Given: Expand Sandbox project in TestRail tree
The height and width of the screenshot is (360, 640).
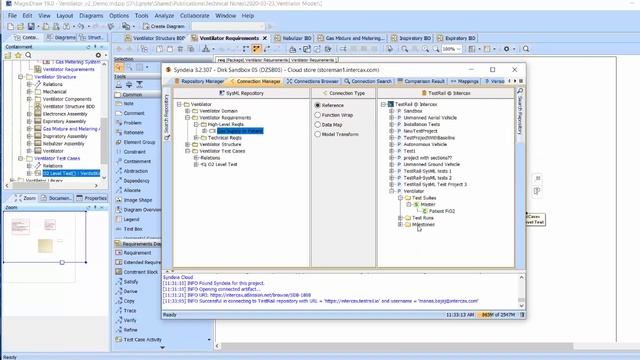Looking at the screenshot, I should click(391, 111).
